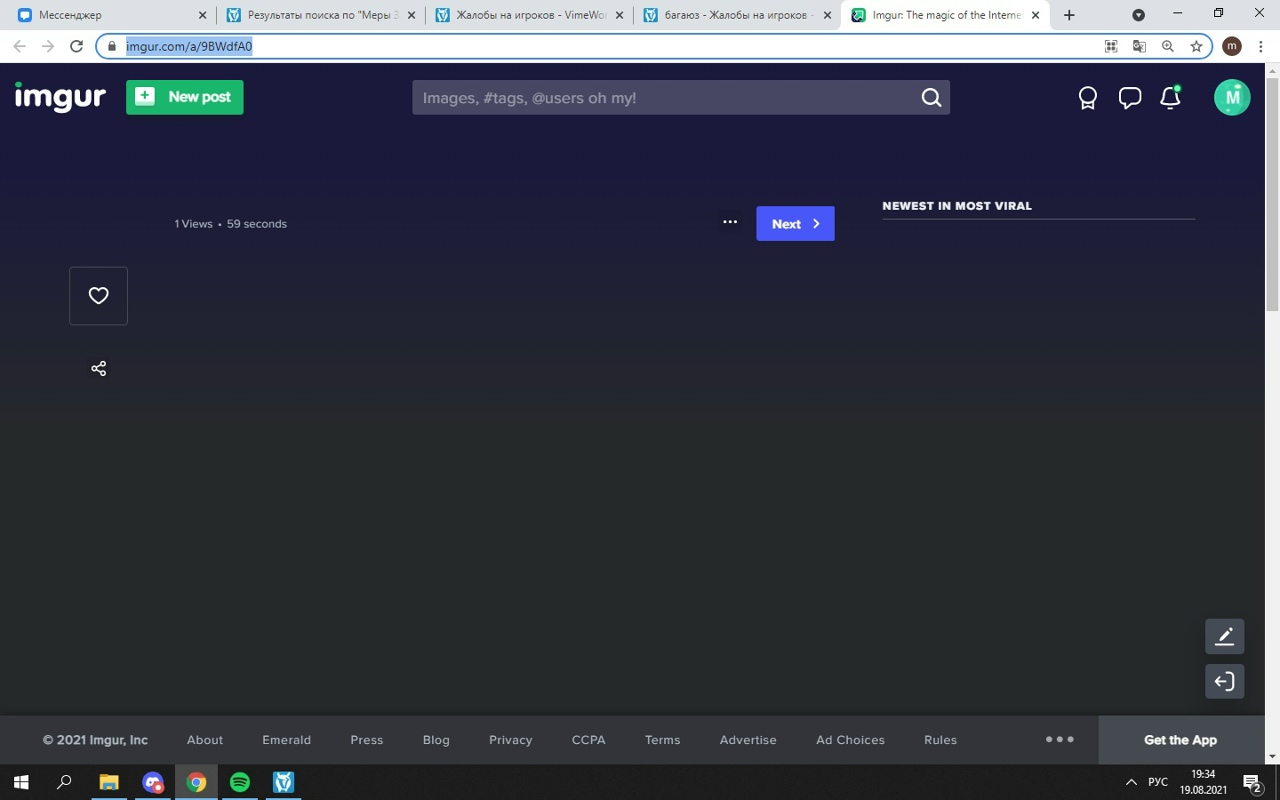
Task: Open the three-dot post options menu
Action: 730,222
